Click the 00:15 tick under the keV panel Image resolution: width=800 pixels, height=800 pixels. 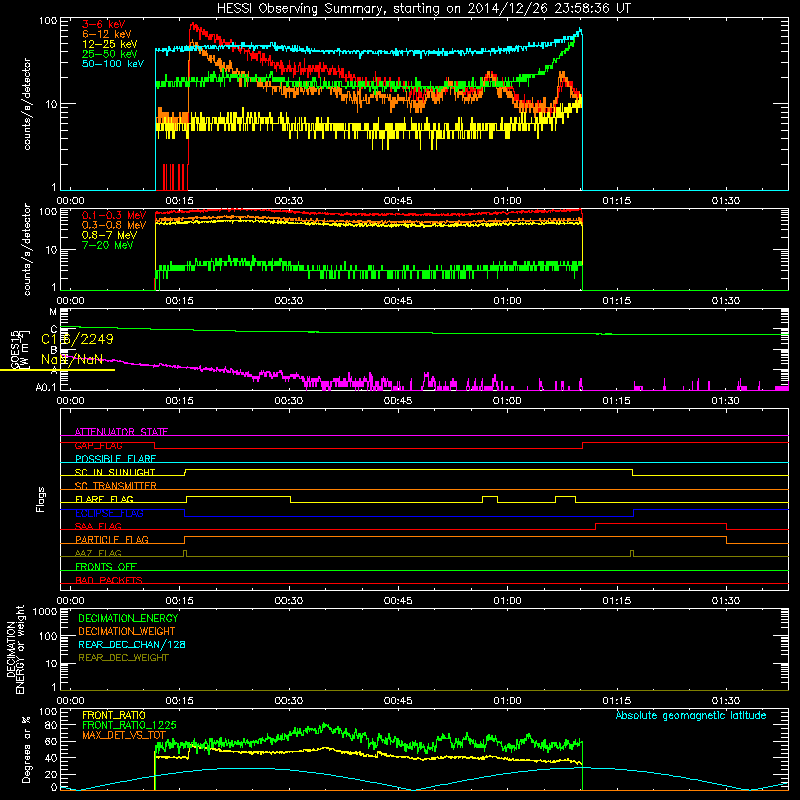[x=179, y=201]
